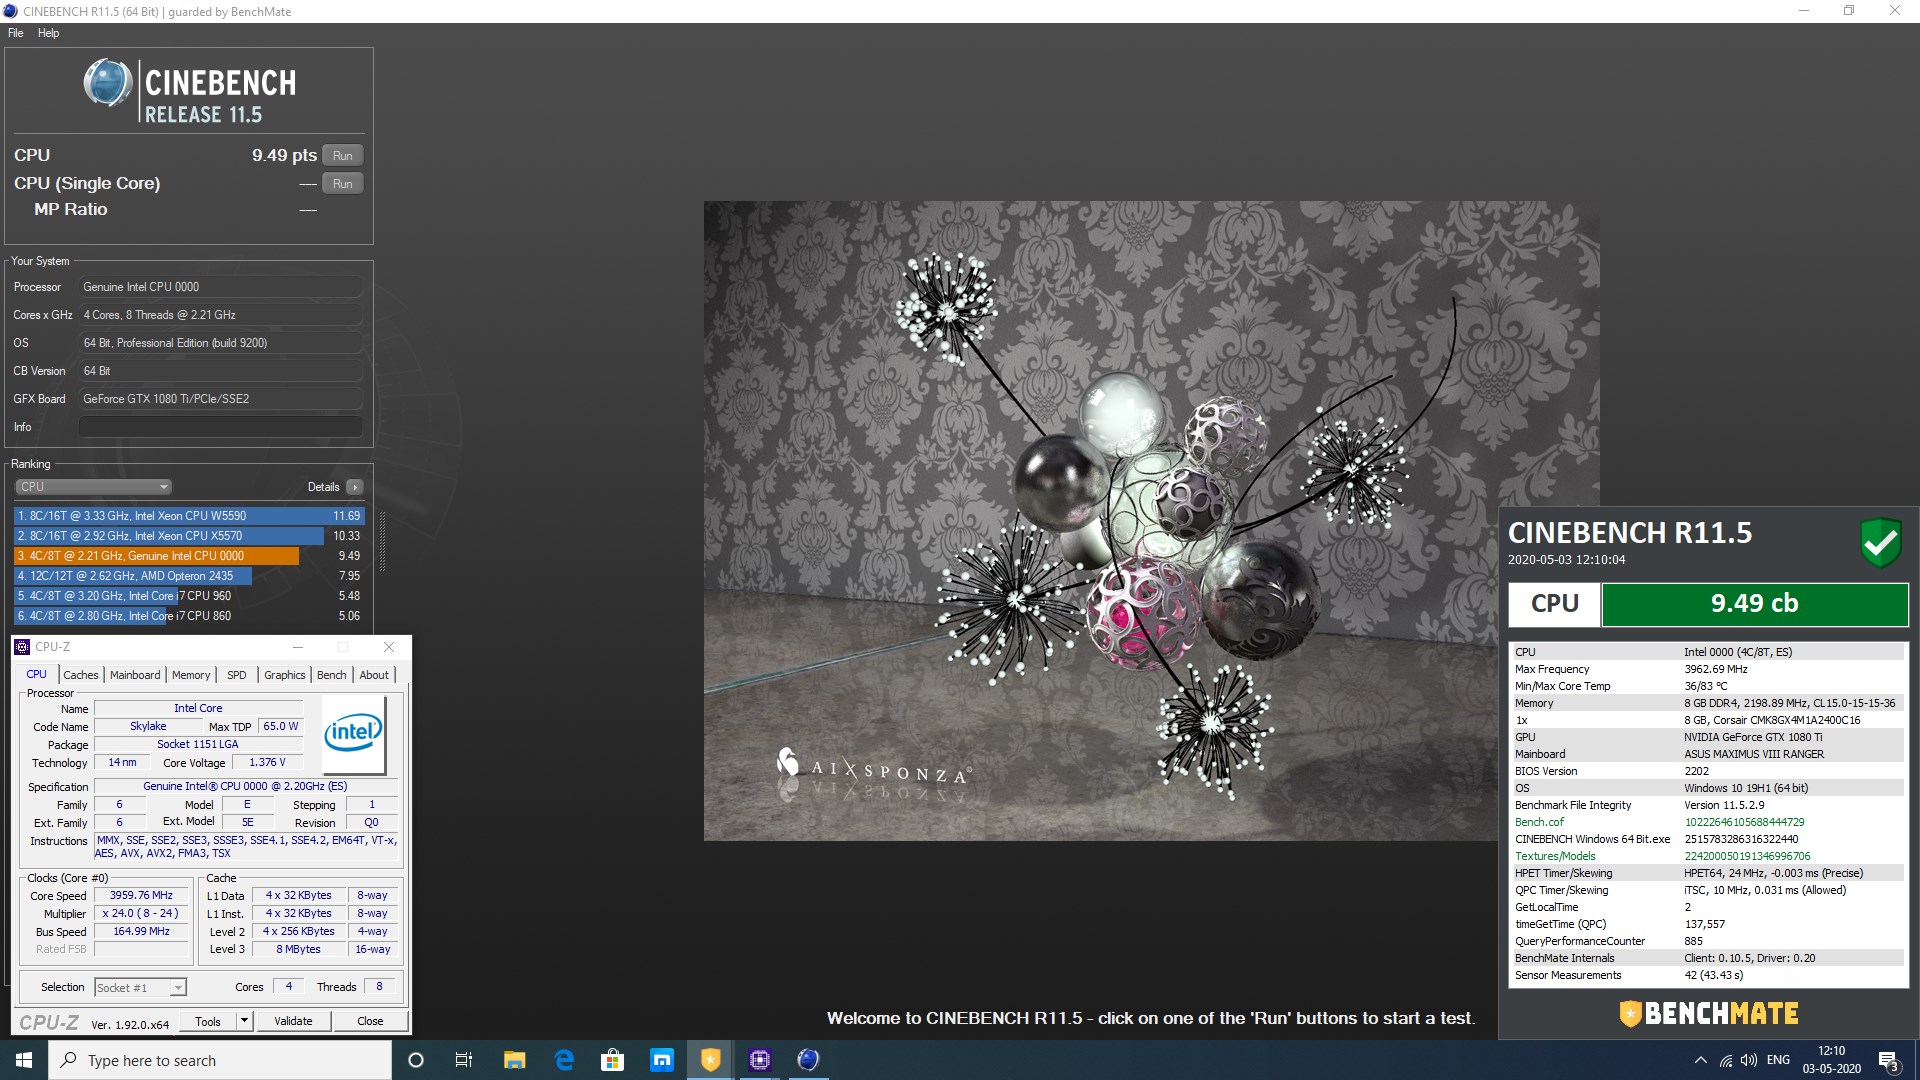This screenshot has width=1920, height=1080.
Task: Select ranking row Intel Xeon CPU W5590
Action: (189, 516)
